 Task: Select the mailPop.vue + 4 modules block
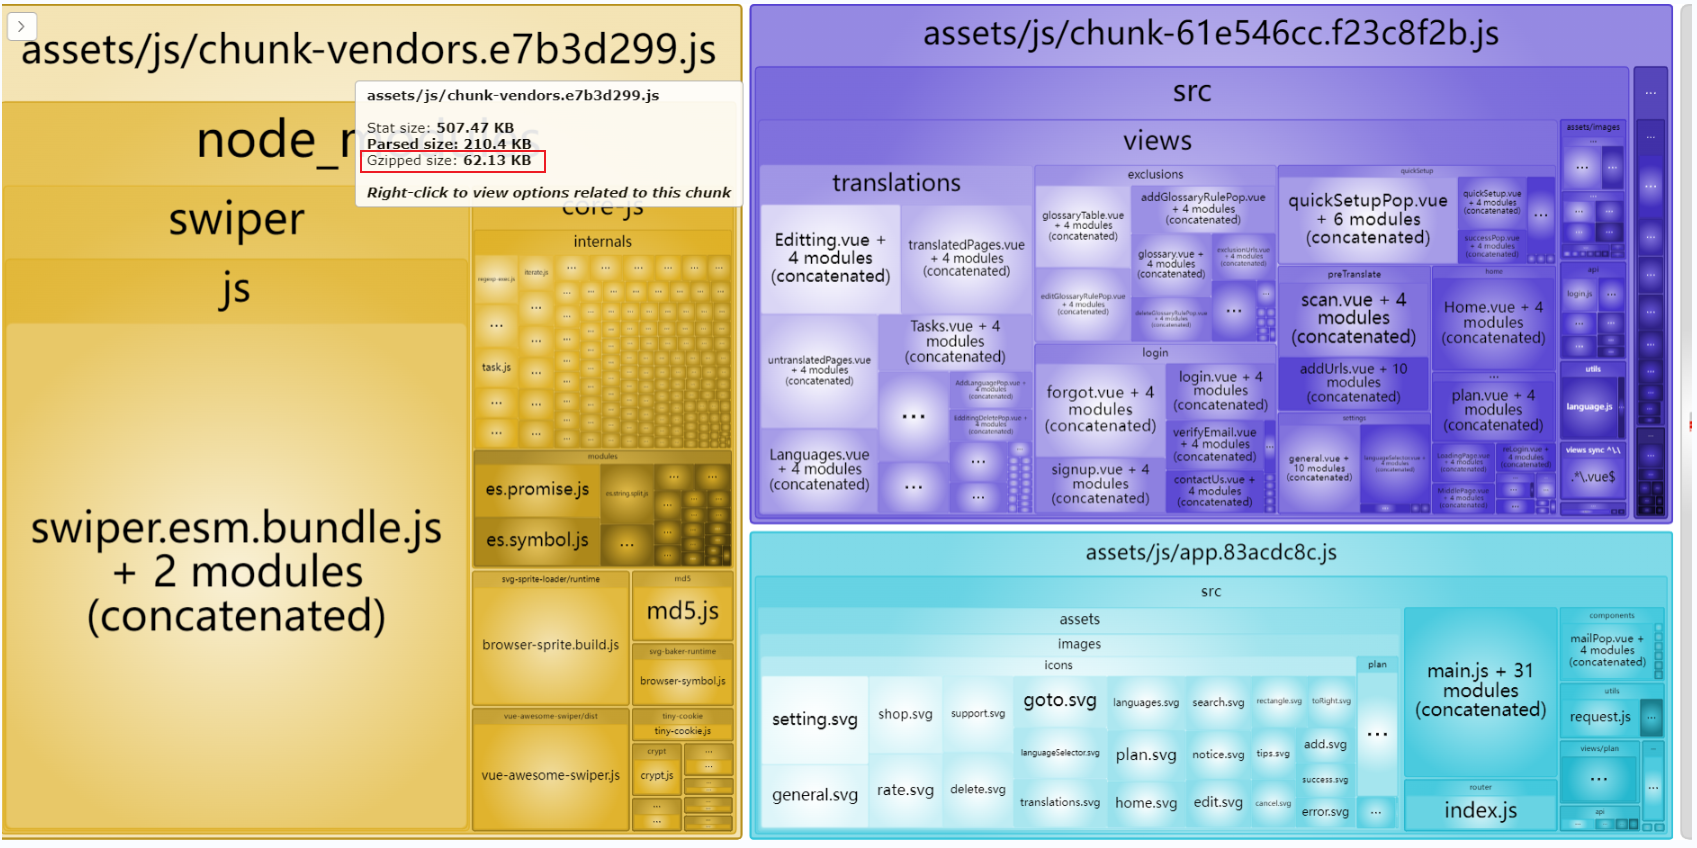point(1607,651)
